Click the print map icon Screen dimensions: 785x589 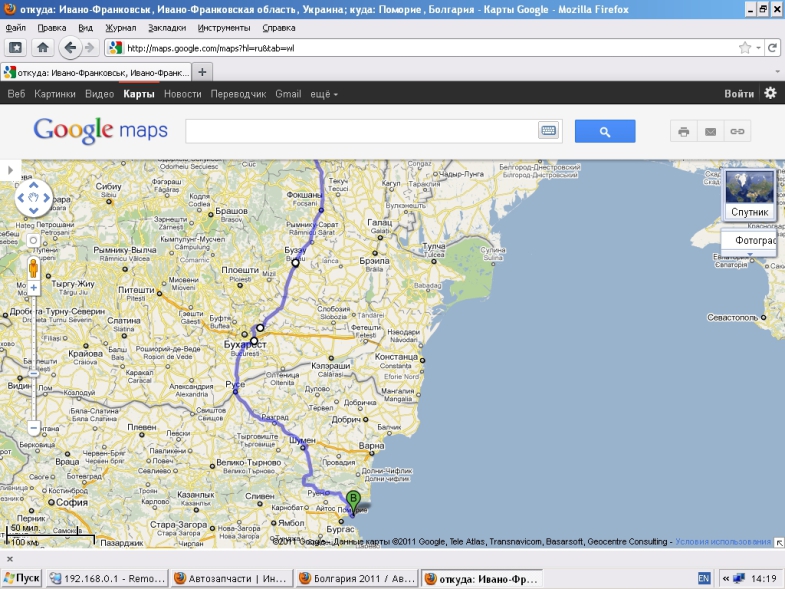[x=683, y=132]
